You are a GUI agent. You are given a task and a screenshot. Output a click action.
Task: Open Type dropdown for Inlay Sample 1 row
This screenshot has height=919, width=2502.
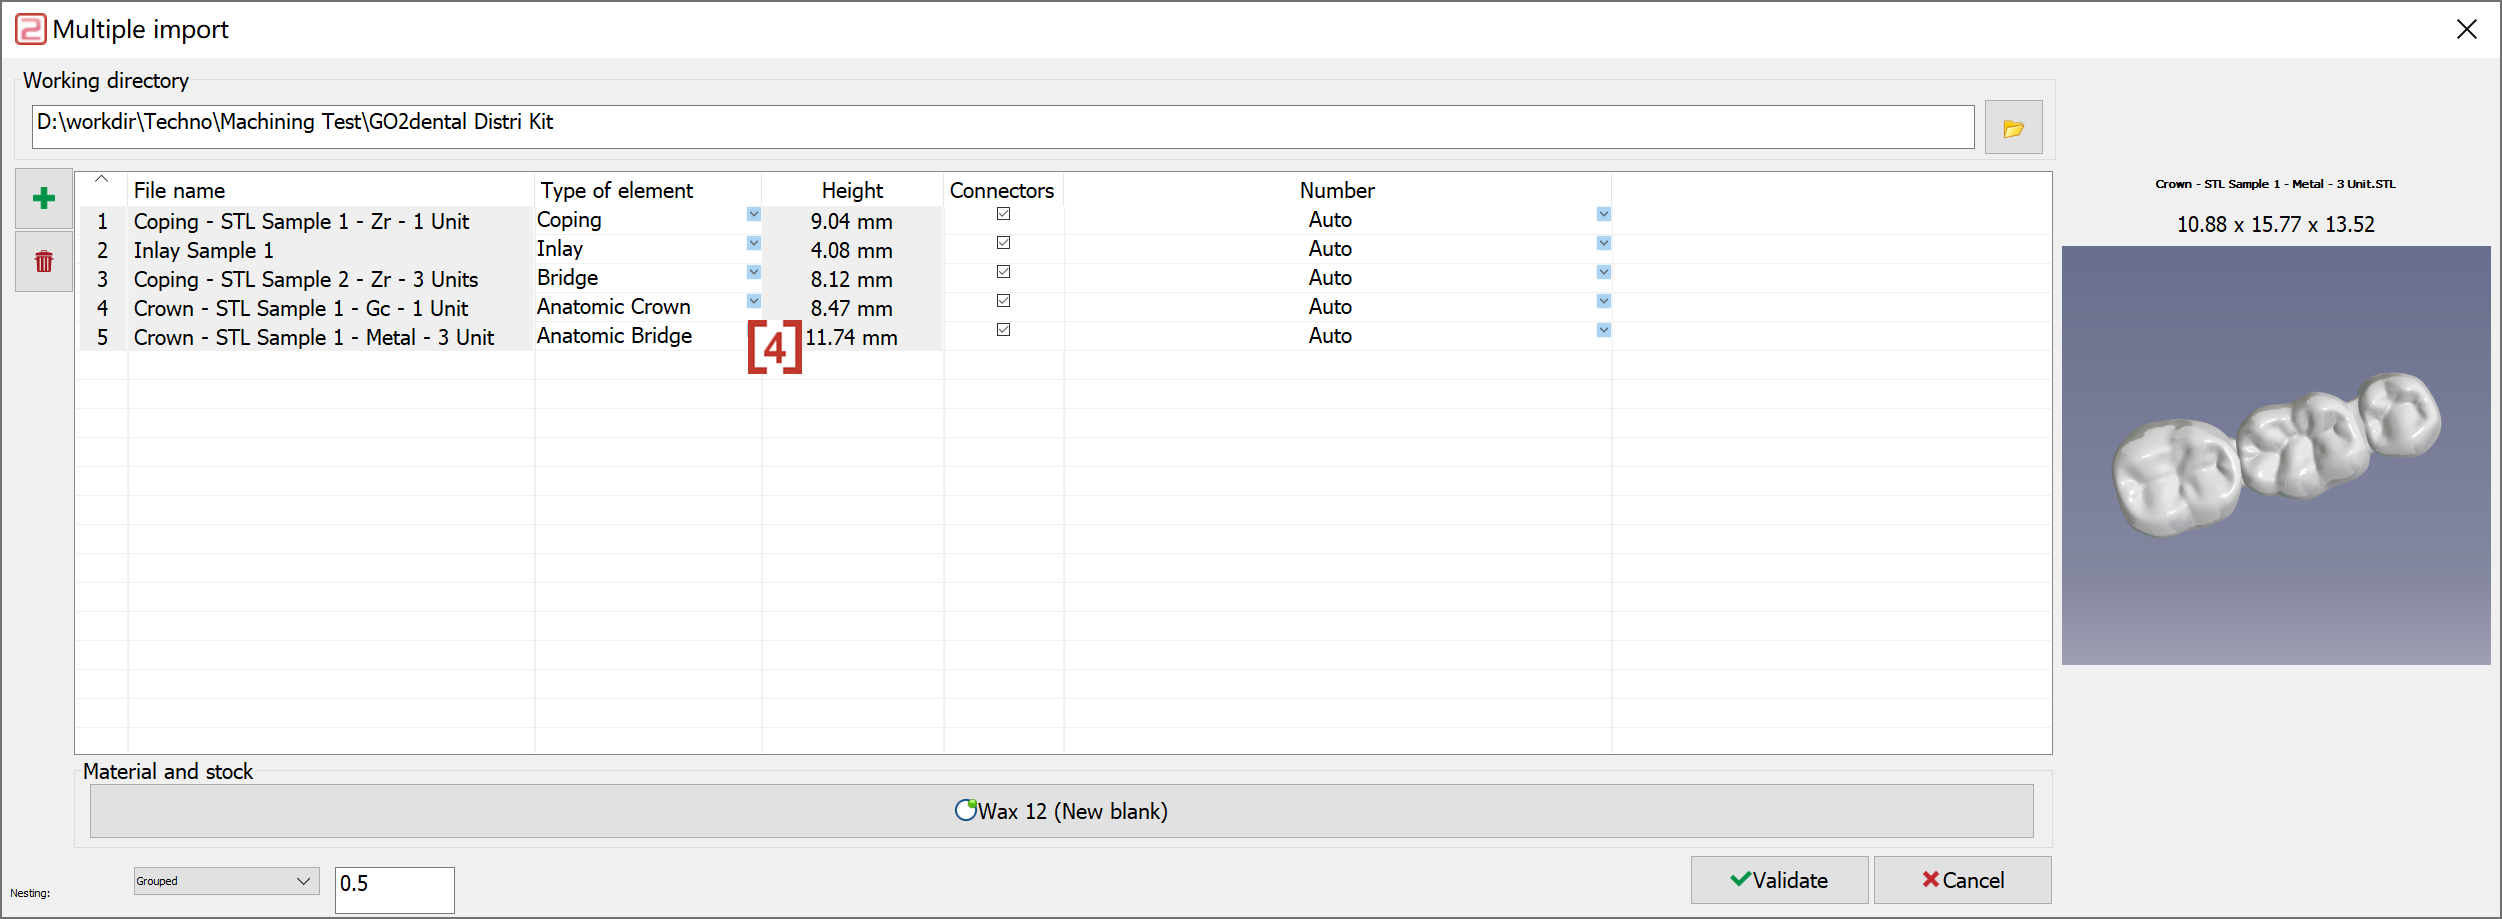click(754, 243)
